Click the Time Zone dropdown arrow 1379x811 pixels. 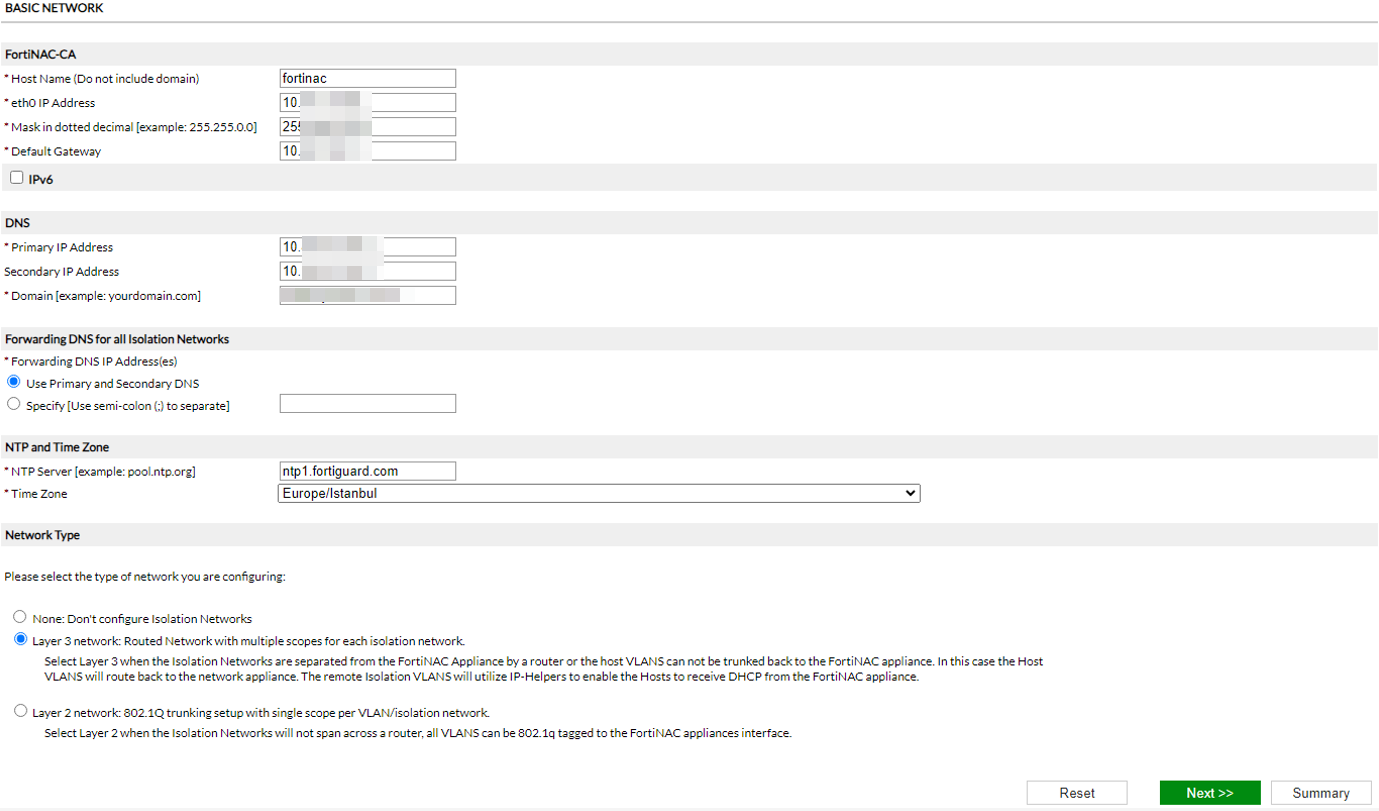pos(909,493)
